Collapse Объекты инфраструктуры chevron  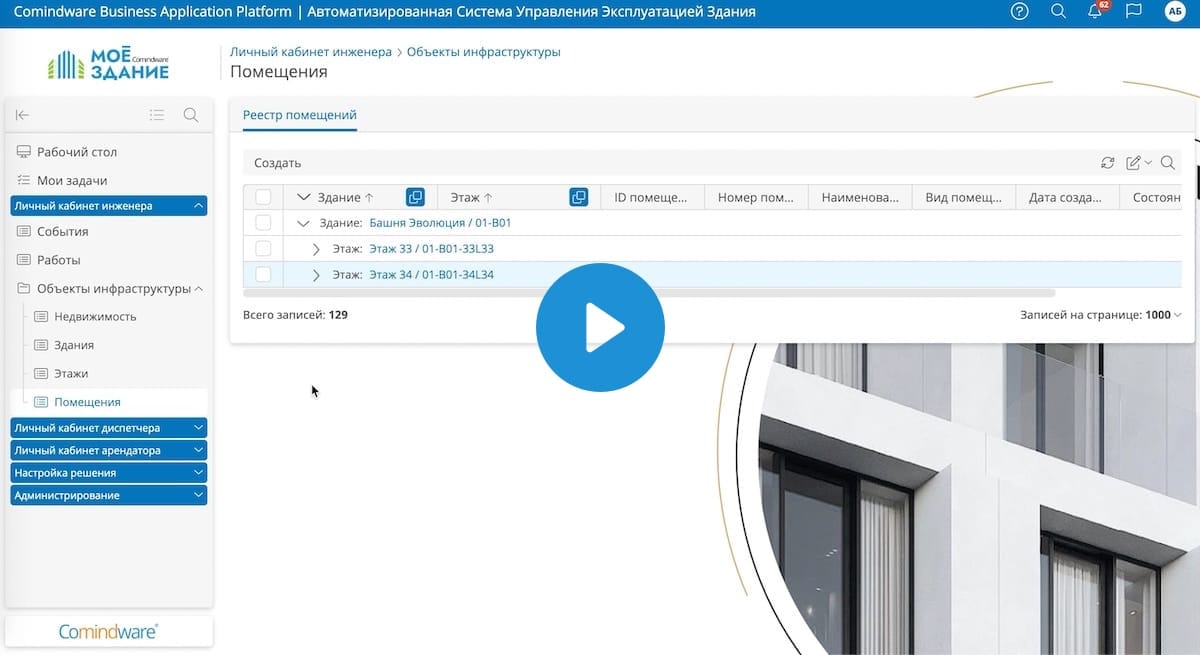pyautogui.click(x=199, y=289)
